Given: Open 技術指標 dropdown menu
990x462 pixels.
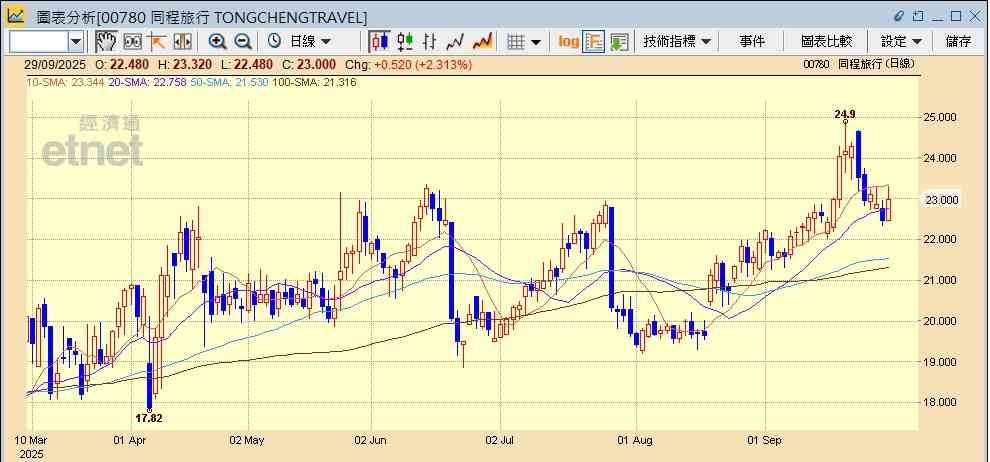Looking at the screenshot, I should tap(677, 42).
